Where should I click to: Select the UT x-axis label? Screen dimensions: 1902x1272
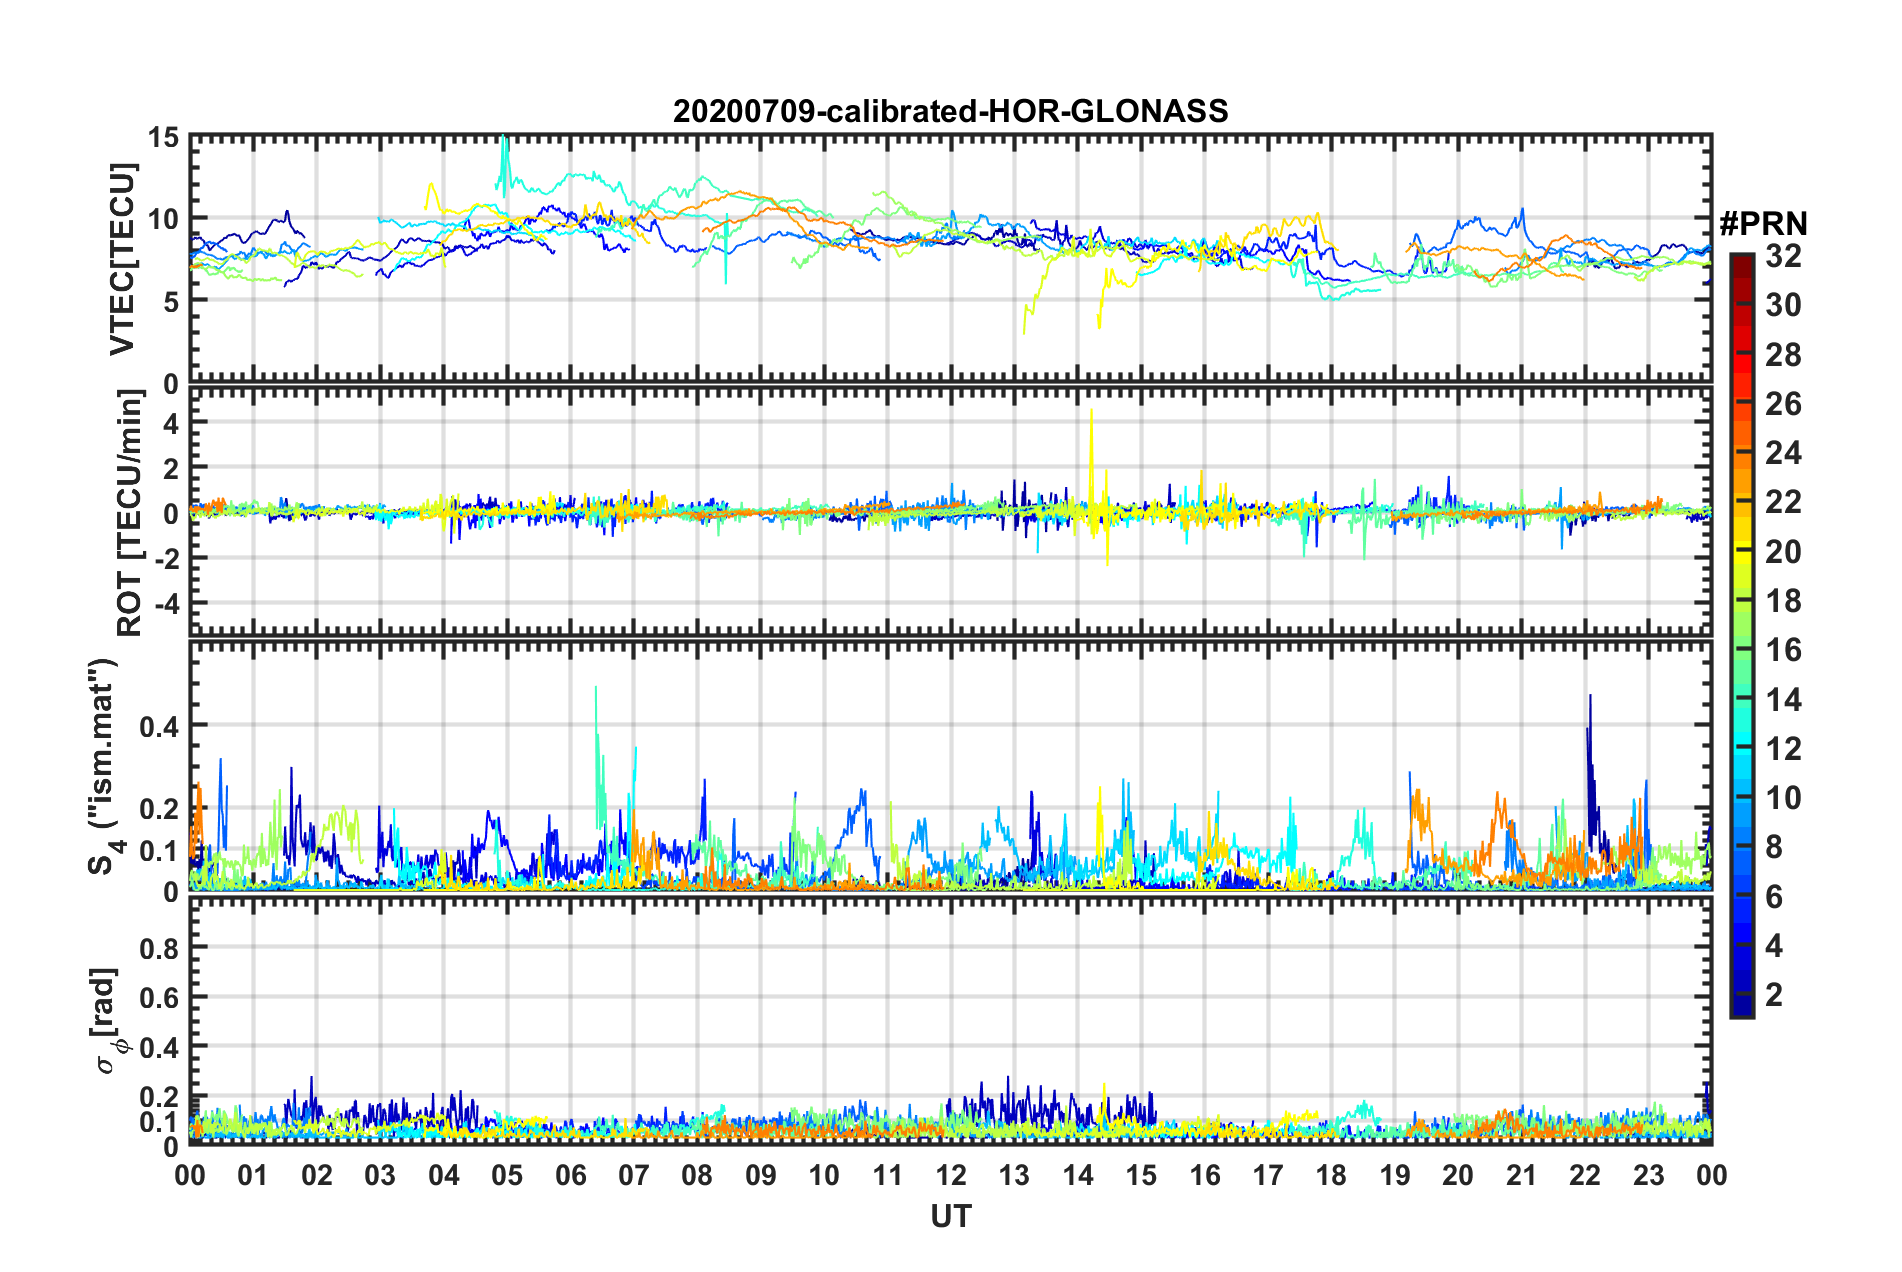[x=950, y=1216]
